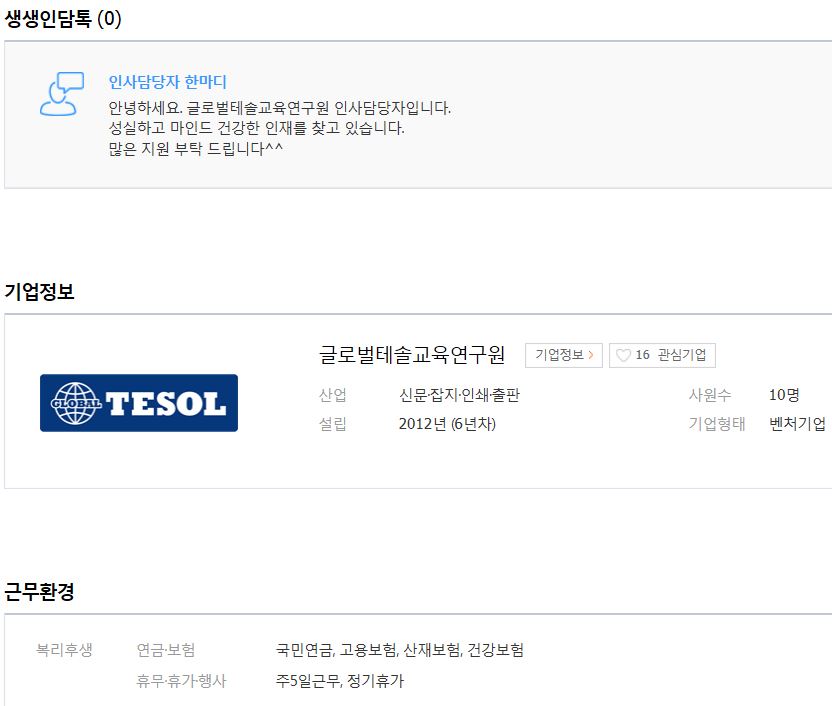Click the 생생인담톡 (0) section heading

pyautogui.click(x=63, y=19)
